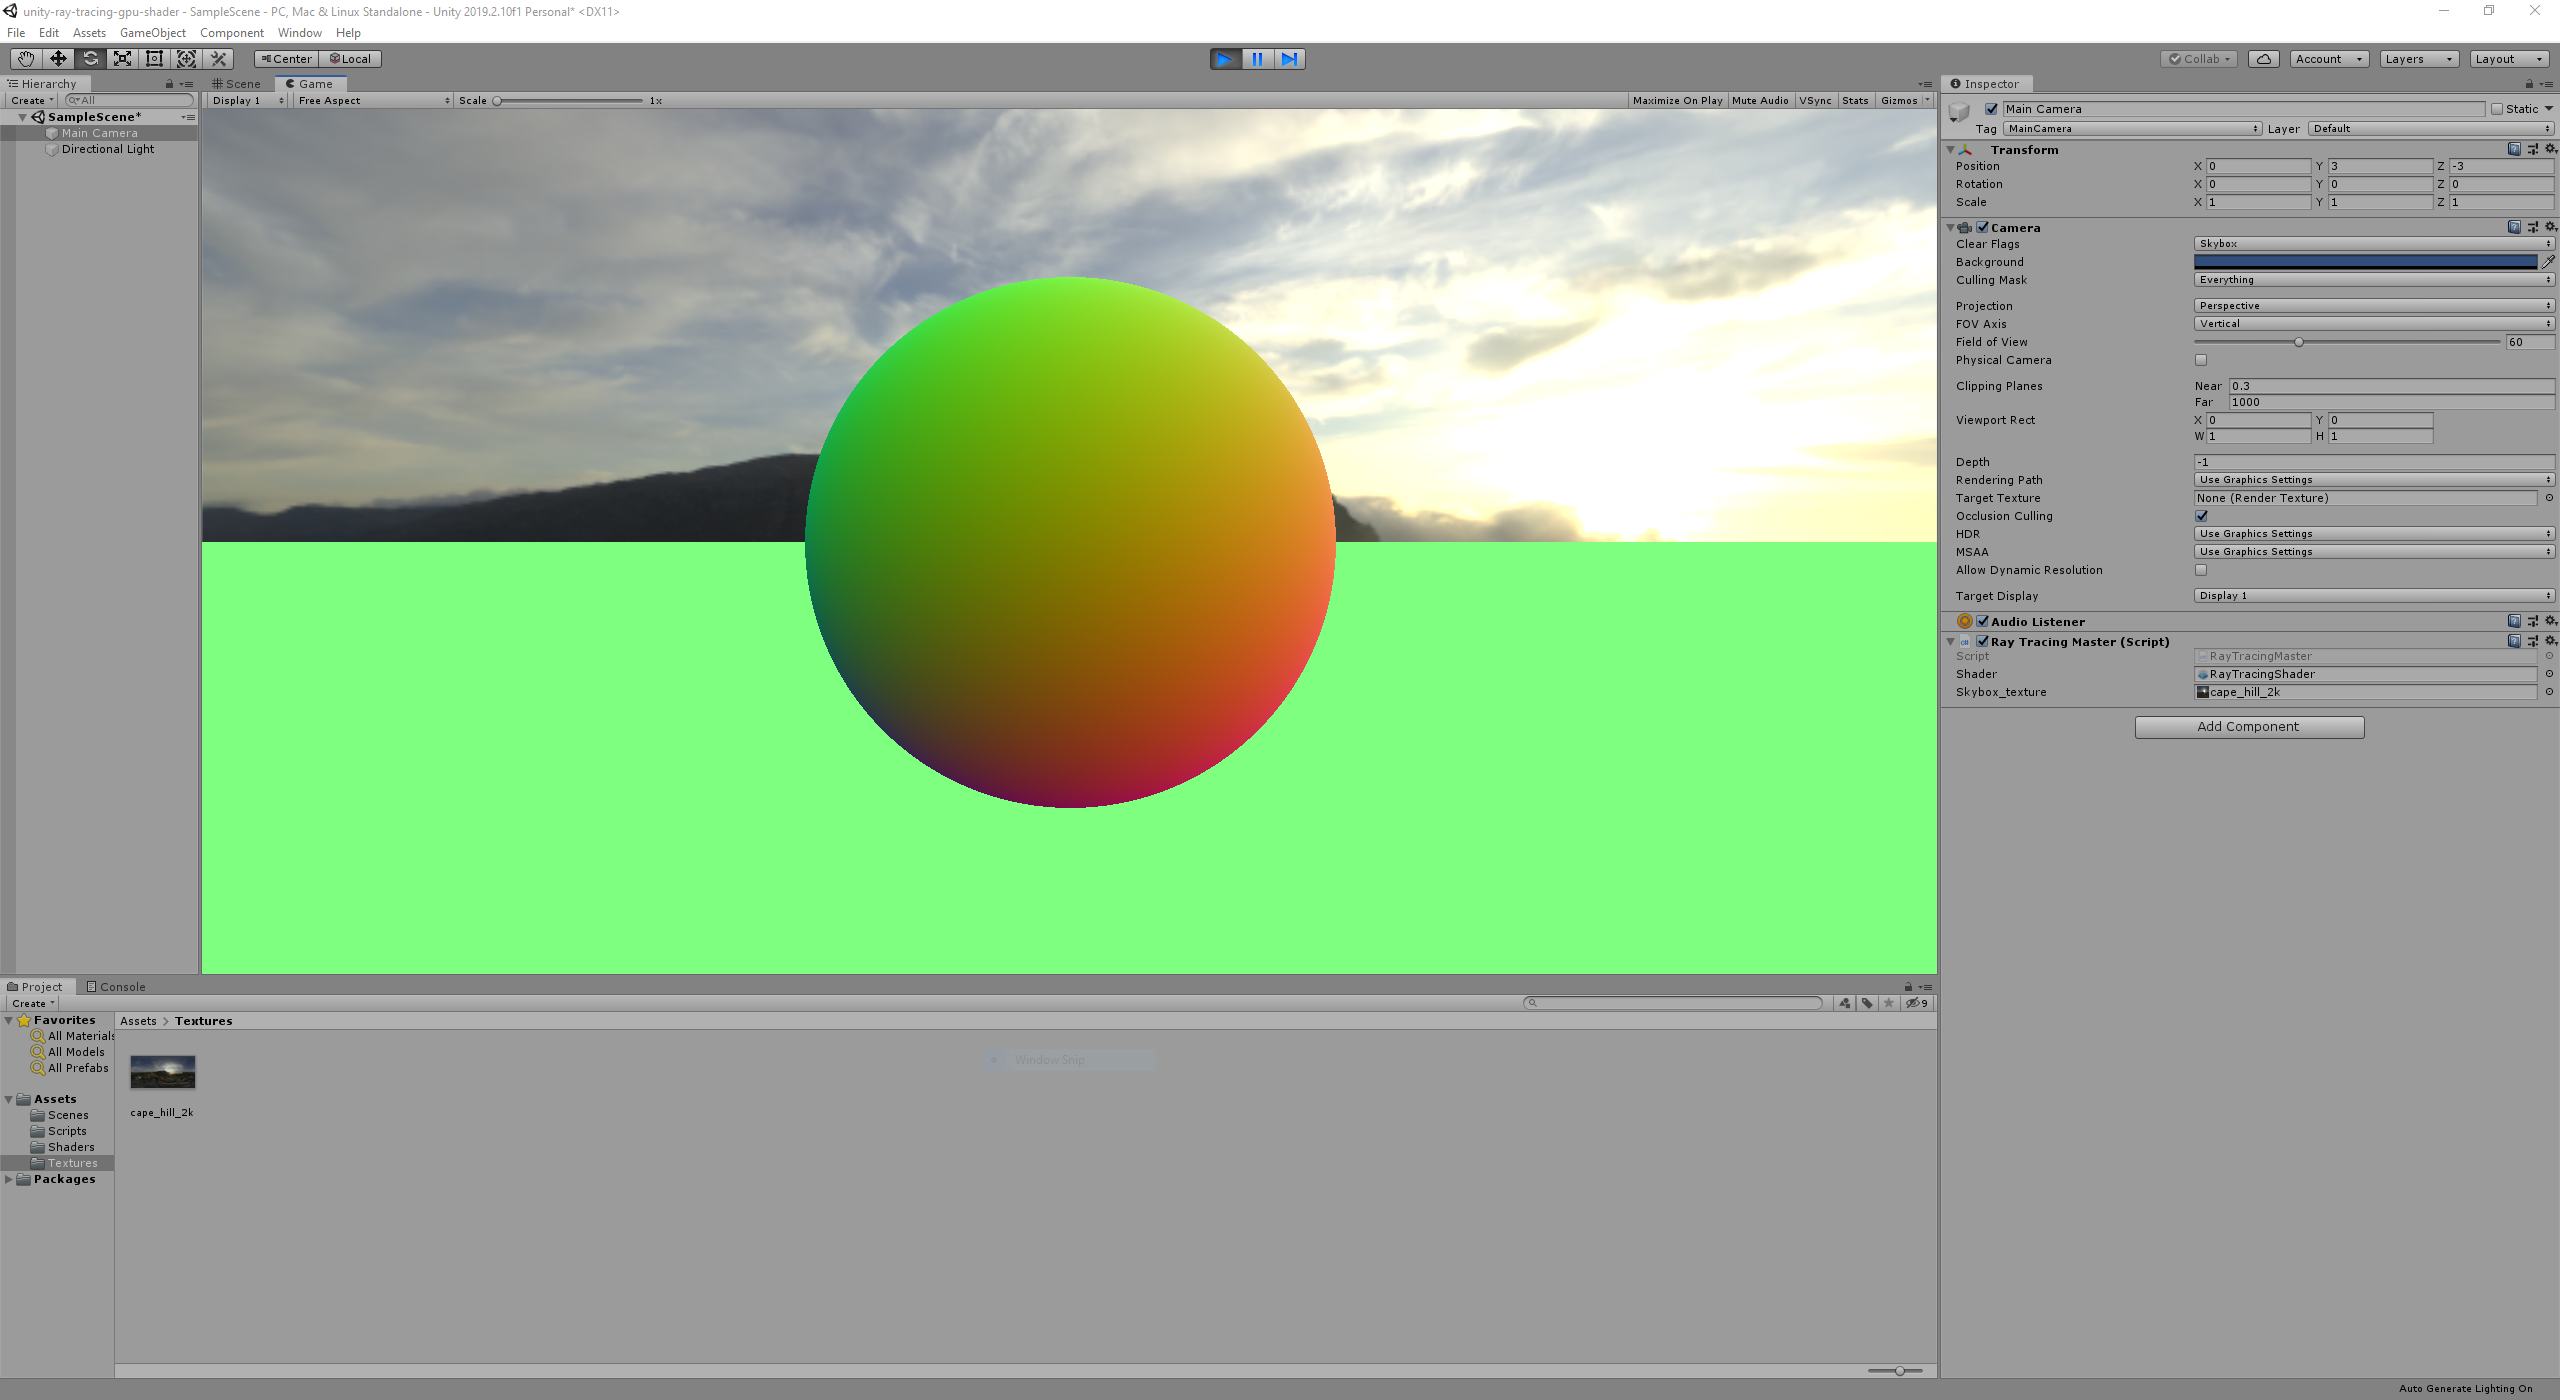The image size is (2560, 1400).
Task: Select the Scale tool
Action: pos(122,59)
